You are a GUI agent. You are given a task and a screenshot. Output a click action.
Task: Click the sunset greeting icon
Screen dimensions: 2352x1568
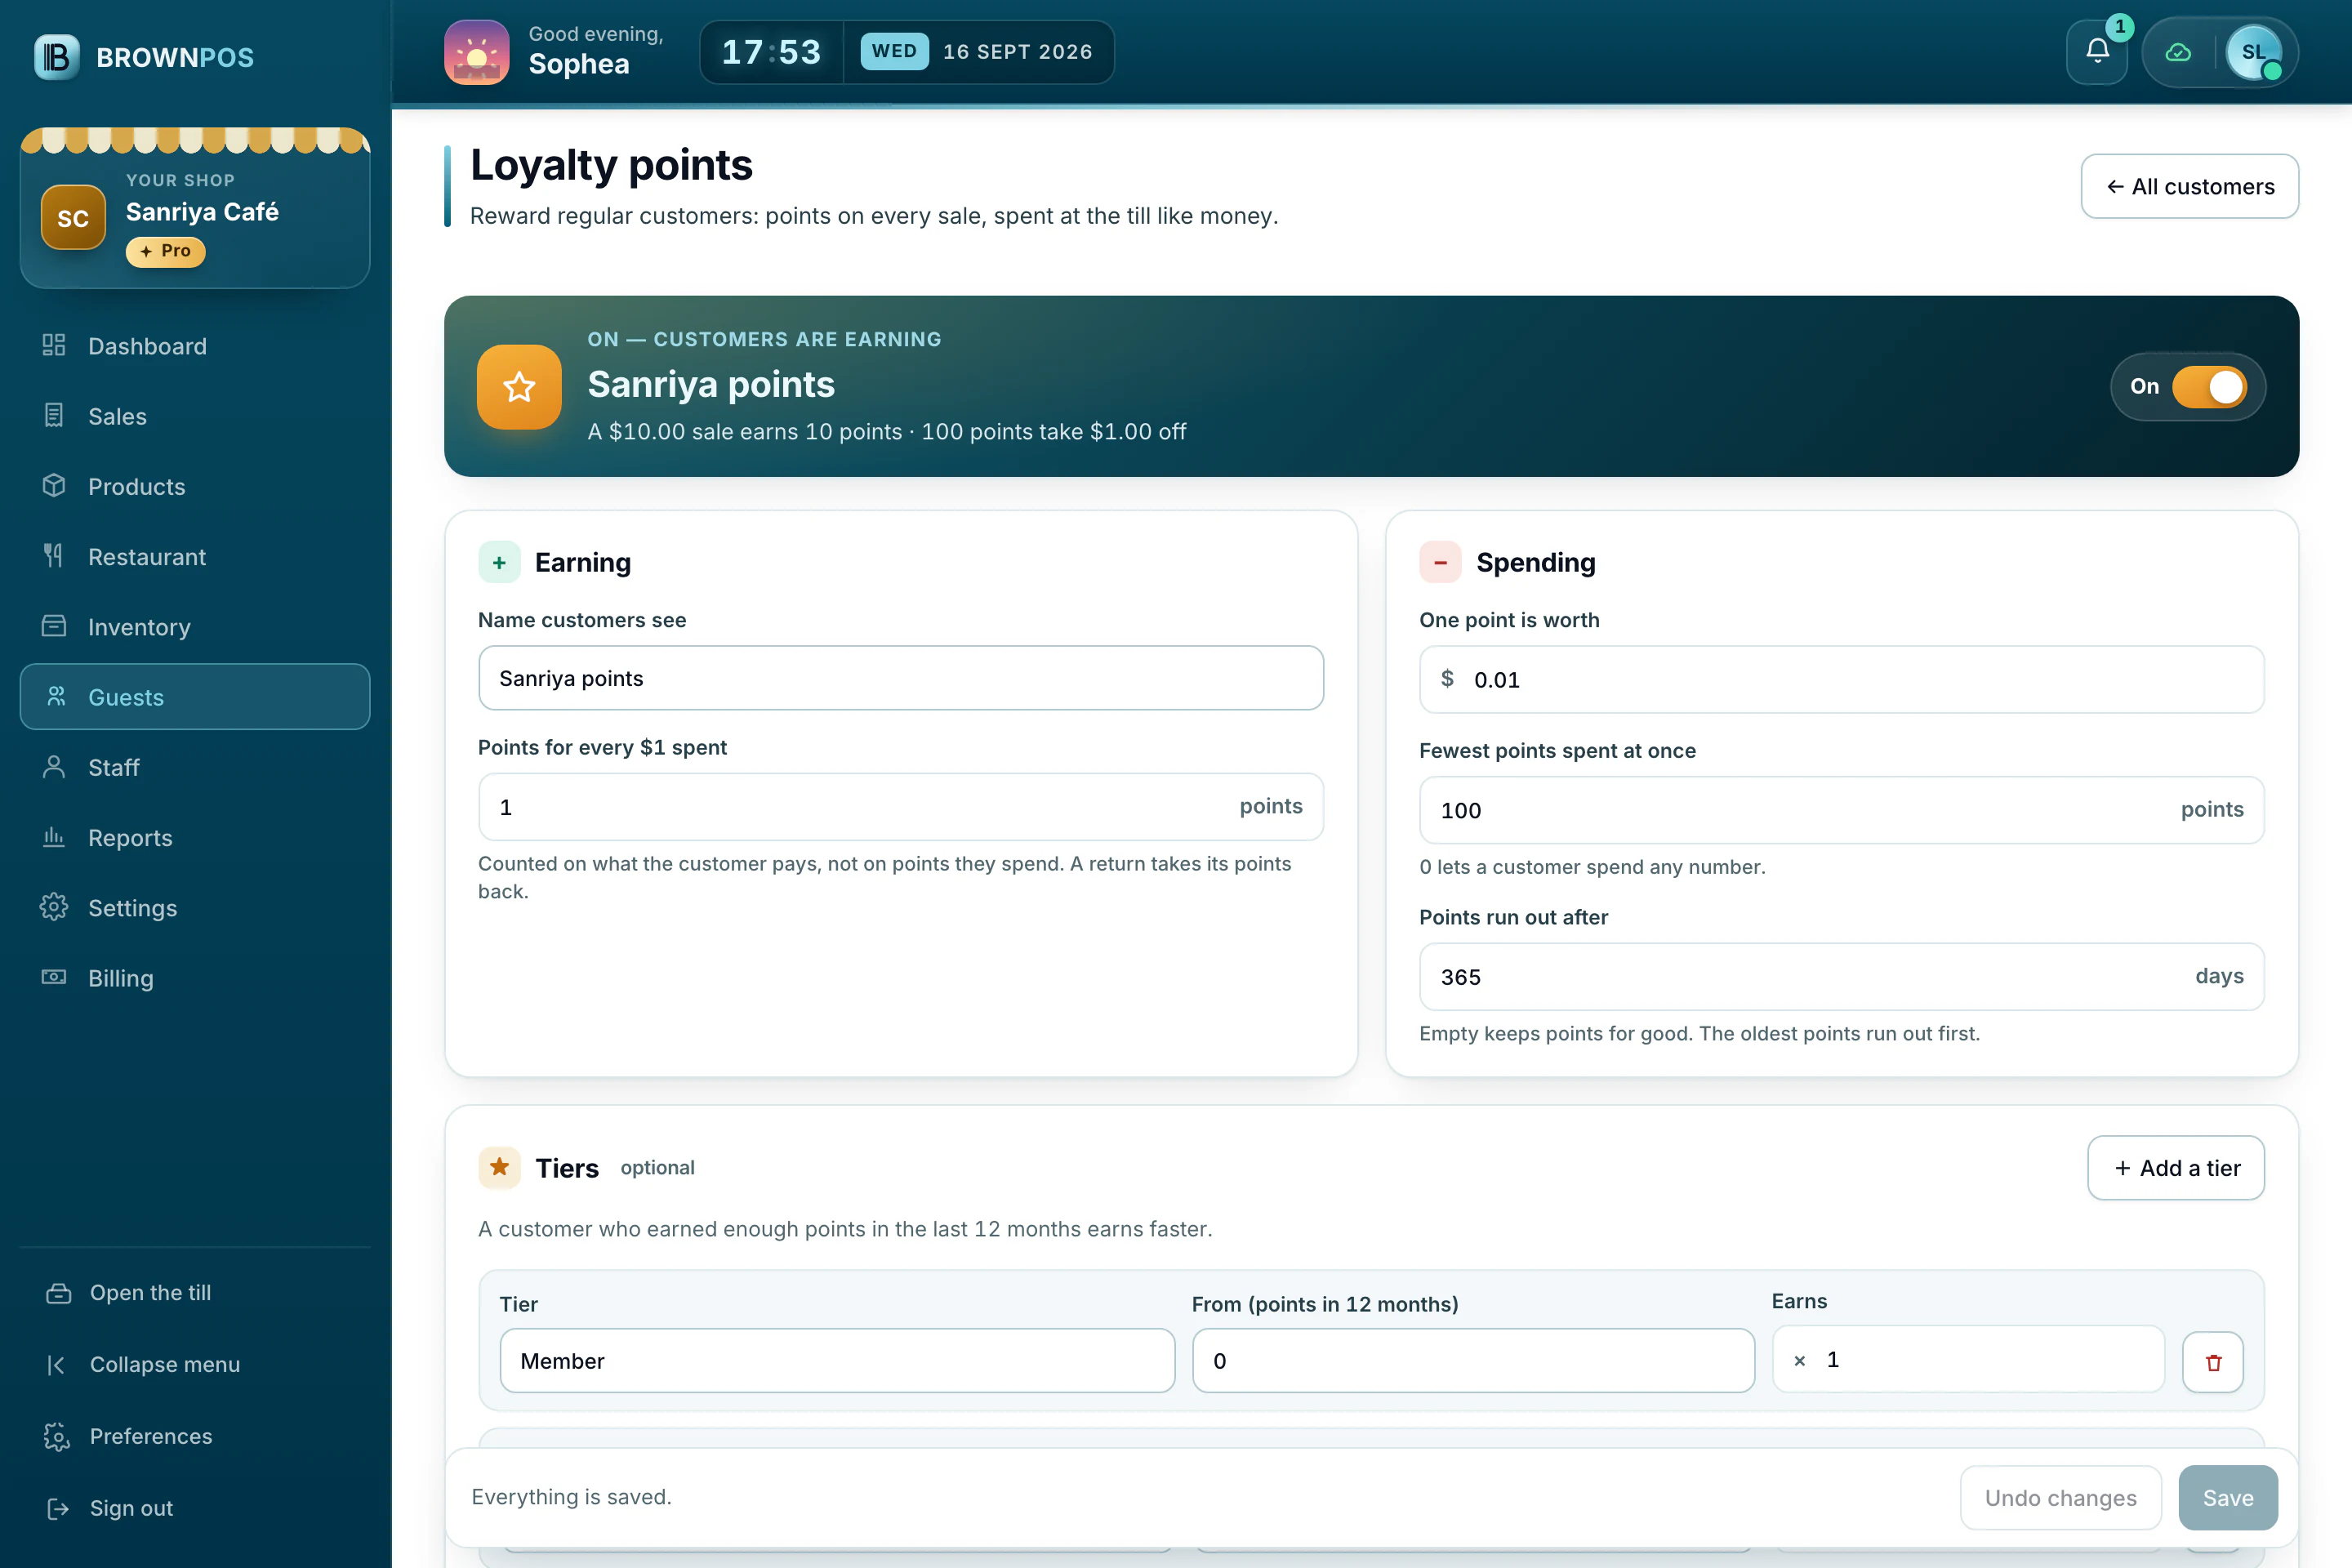(477, 52)
